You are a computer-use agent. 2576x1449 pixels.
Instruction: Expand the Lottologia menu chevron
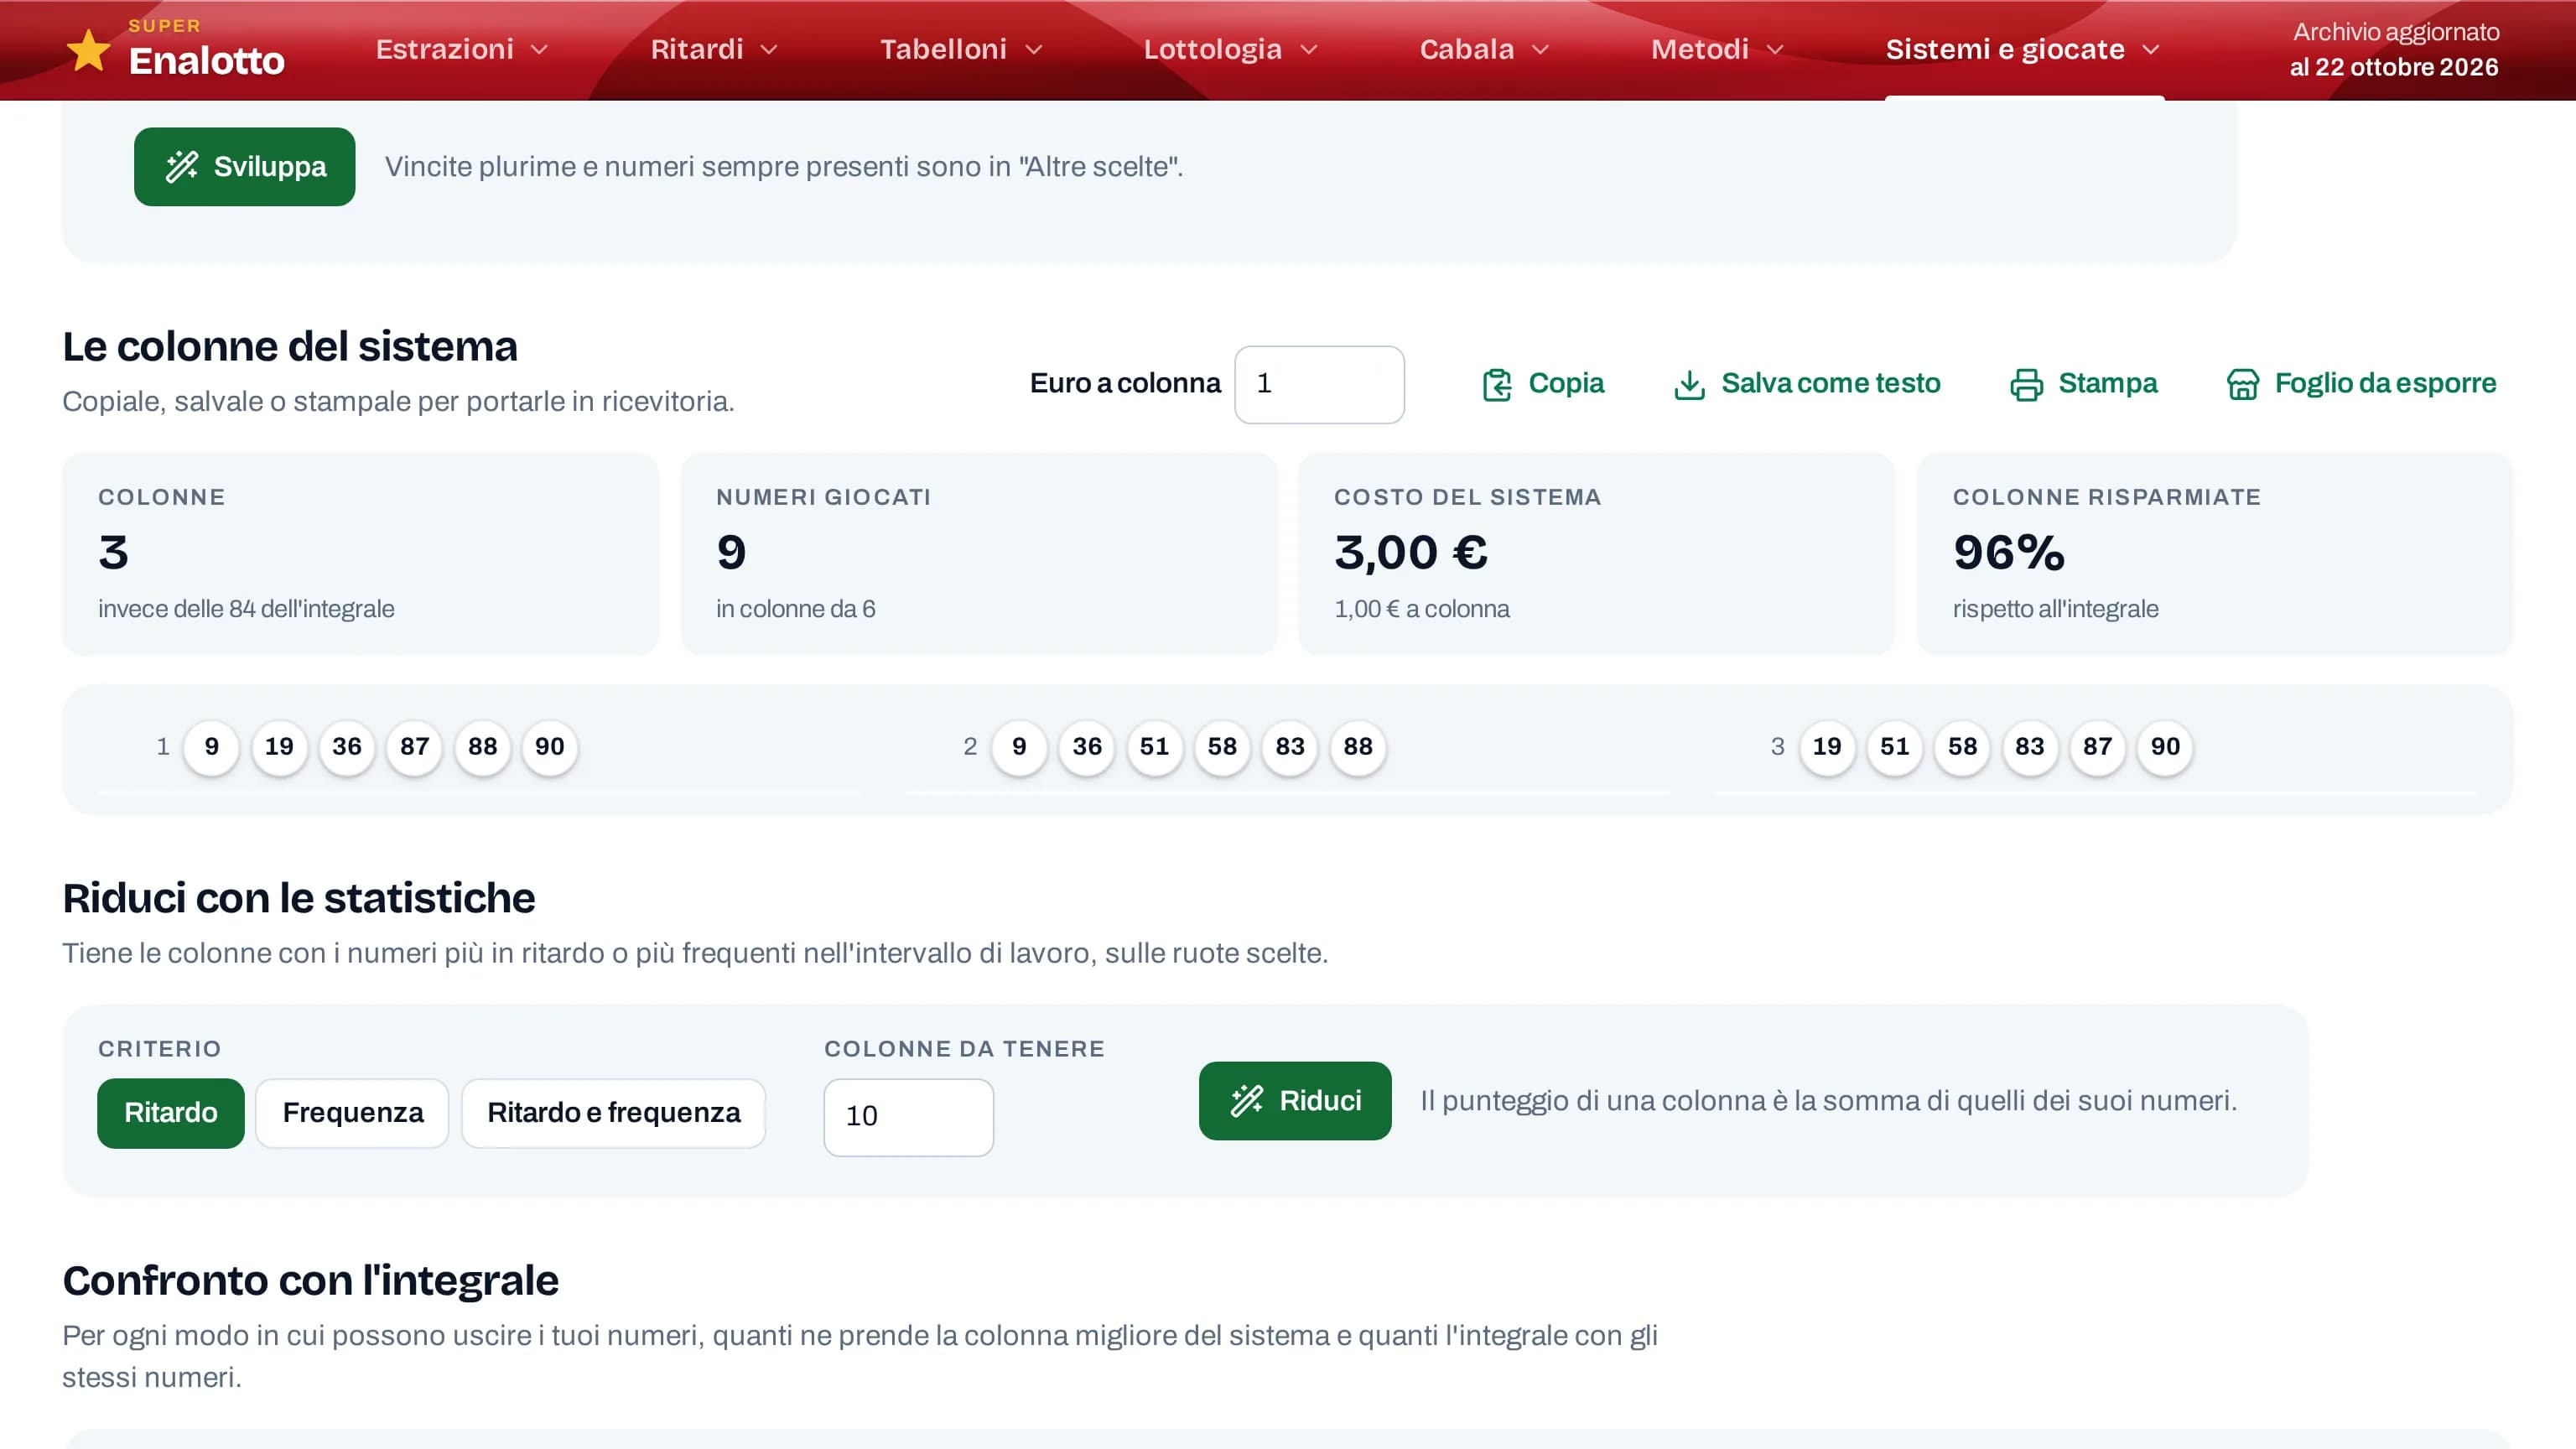tap(1309, 50)
